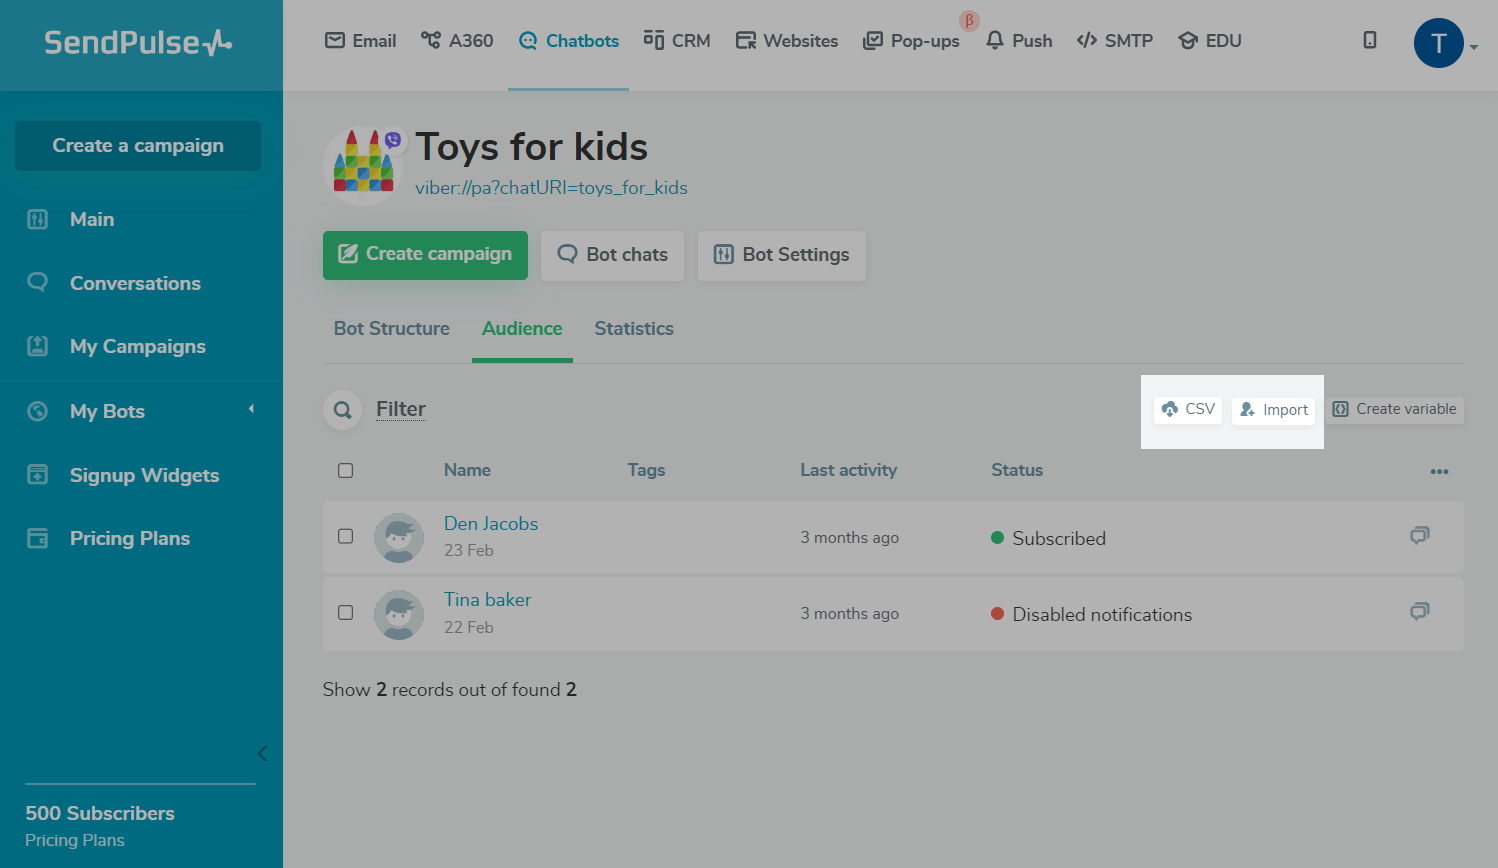Switch to the Statistics tab
This screenshot has height=868, width=1498.
click(x=634, y=328)
